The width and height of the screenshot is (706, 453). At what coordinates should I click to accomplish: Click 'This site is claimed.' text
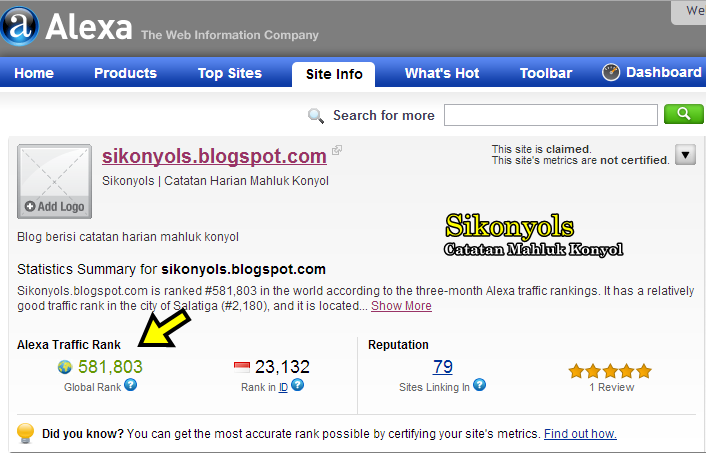(542, 149)
